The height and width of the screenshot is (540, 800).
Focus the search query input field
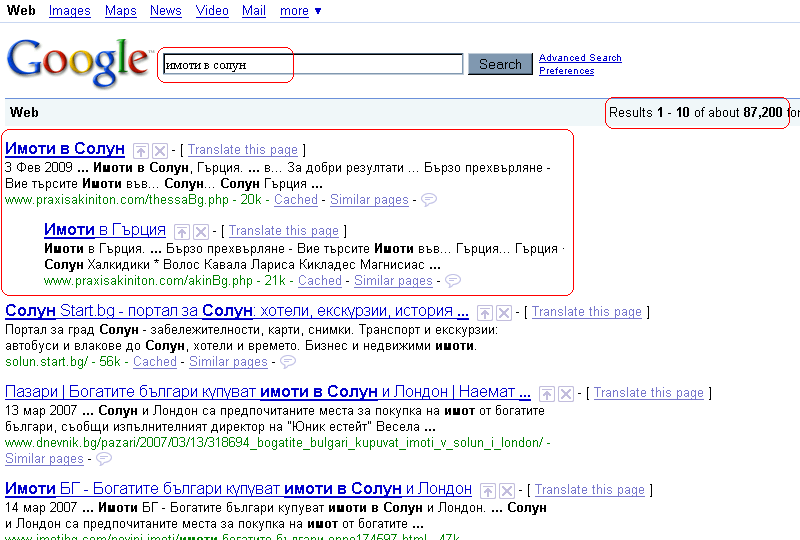click(x=312, y=65)
